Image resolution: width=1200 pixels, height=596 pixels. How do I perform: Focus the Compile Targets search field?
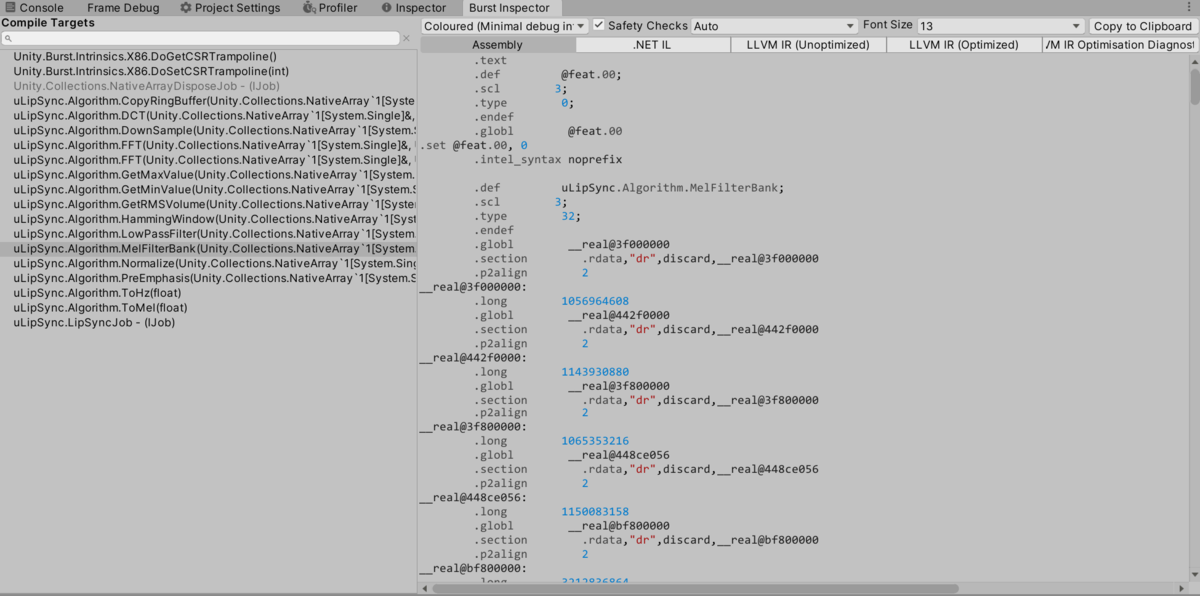pos(200,38)
